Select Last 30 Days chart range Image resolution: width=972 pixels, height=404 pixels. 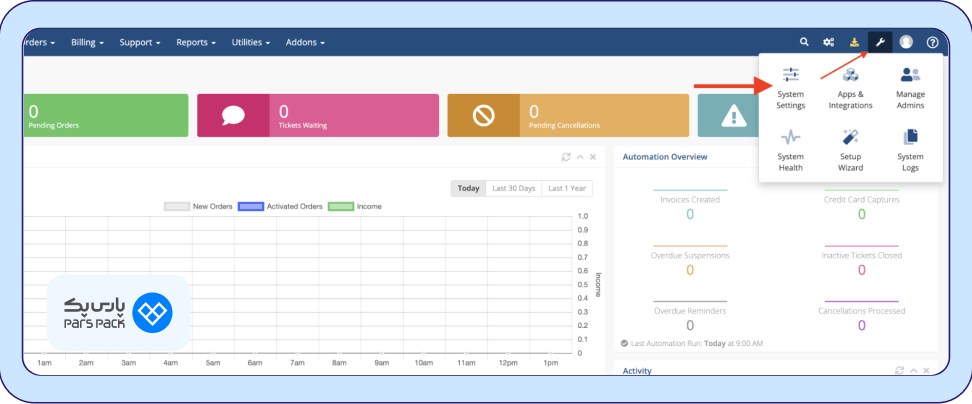pos(514,188)
